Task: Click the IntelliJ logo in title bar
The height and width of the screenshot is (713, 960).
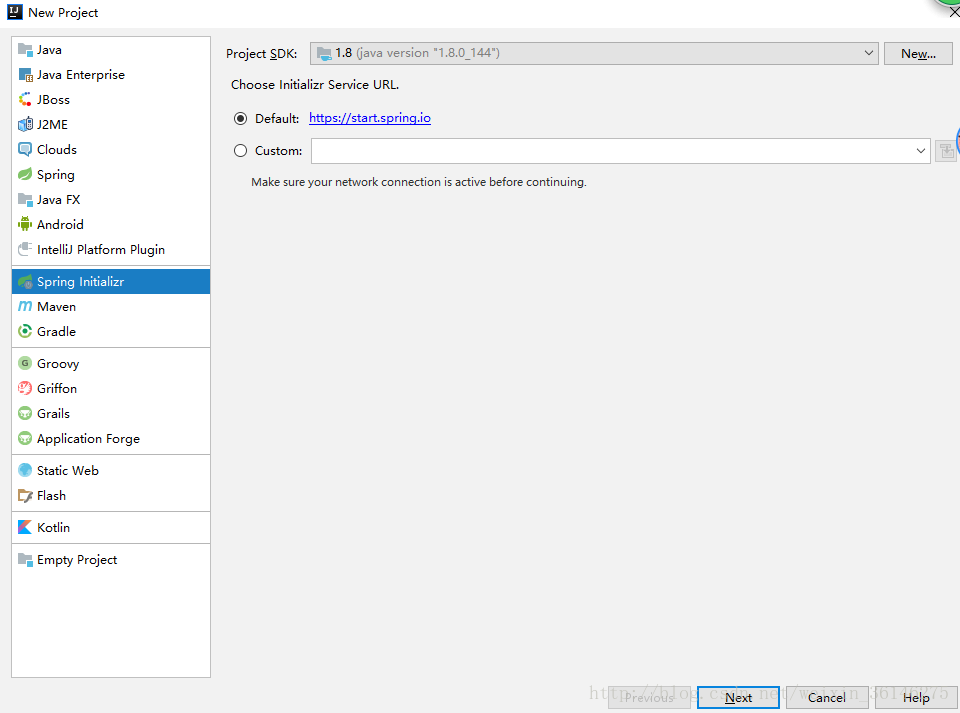Action: coord(15,12)
